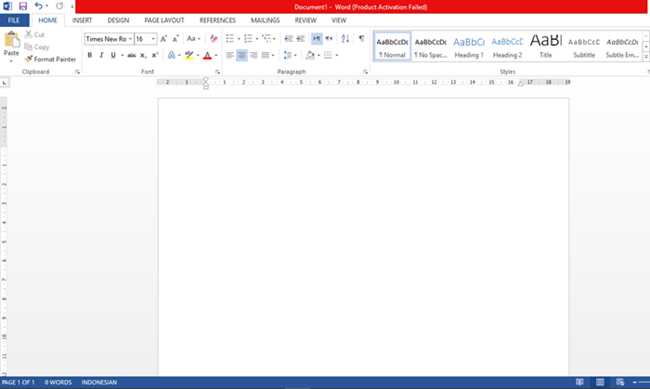
Task: Apply yellow text highlight color
Action: point(189,55)
